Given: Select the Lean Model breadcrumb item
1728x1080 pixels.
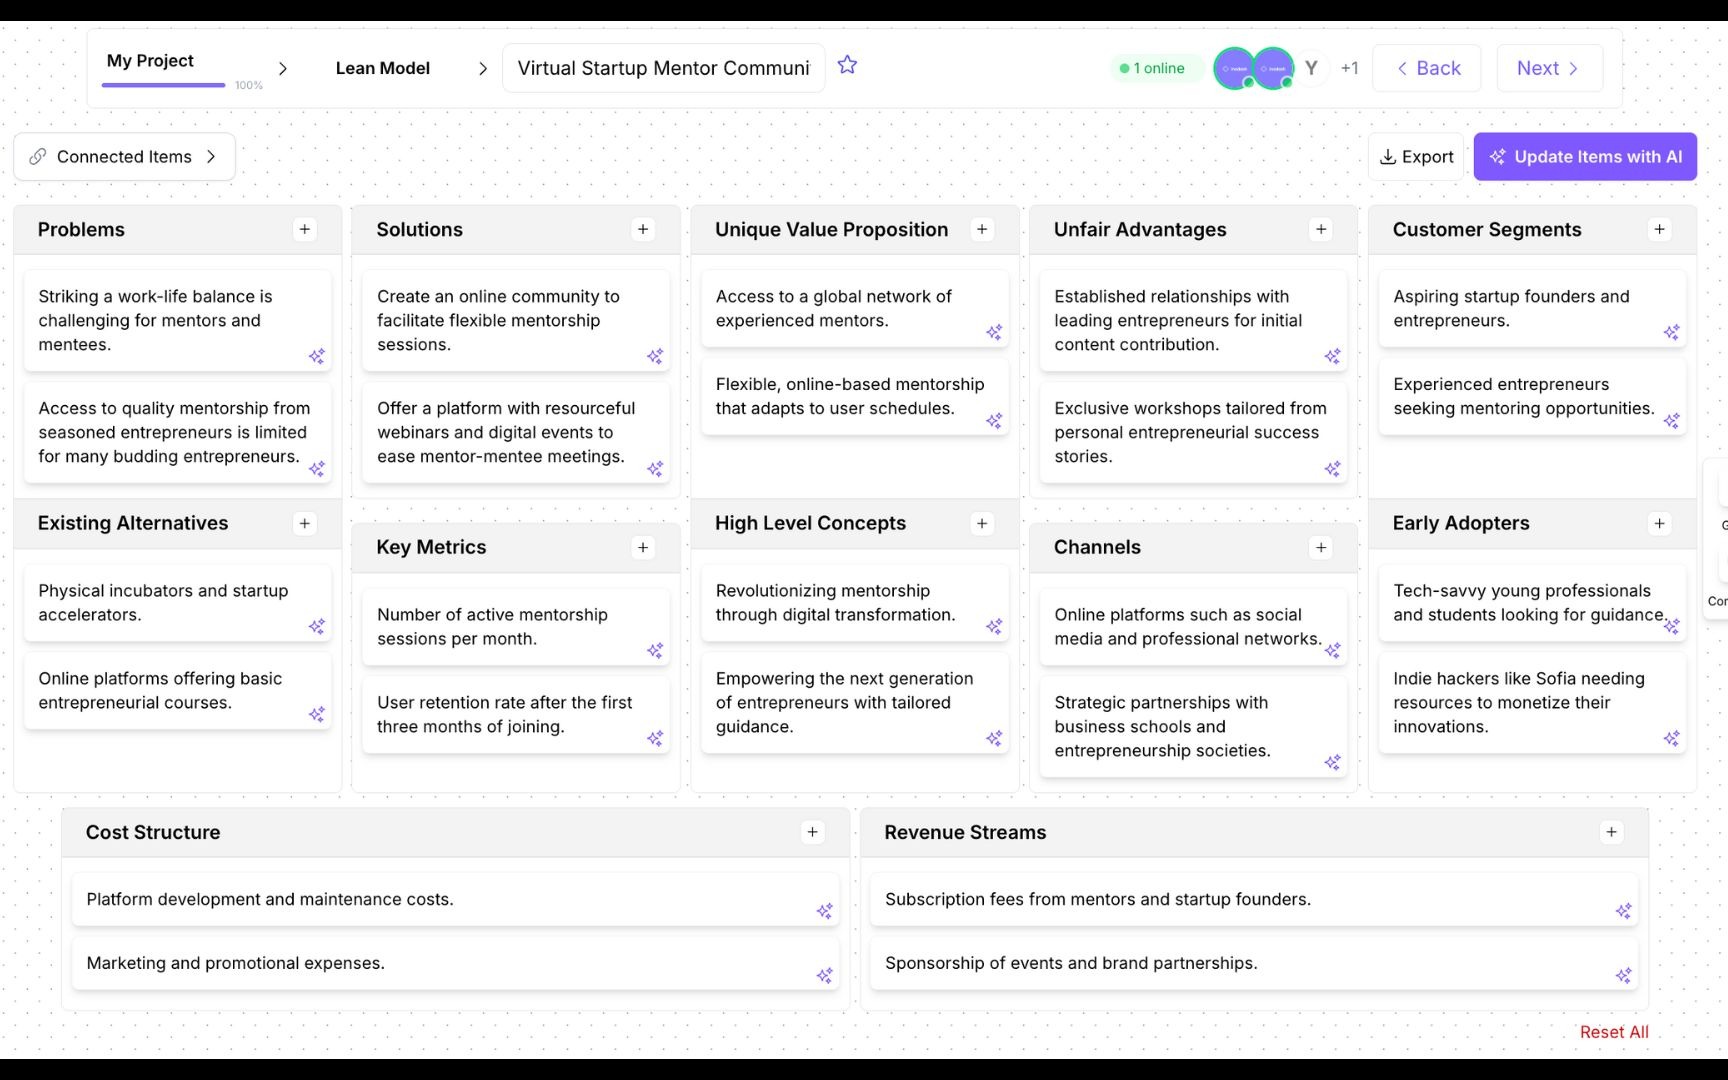Looking at the screenshot, I should click(x=382, y=68).
